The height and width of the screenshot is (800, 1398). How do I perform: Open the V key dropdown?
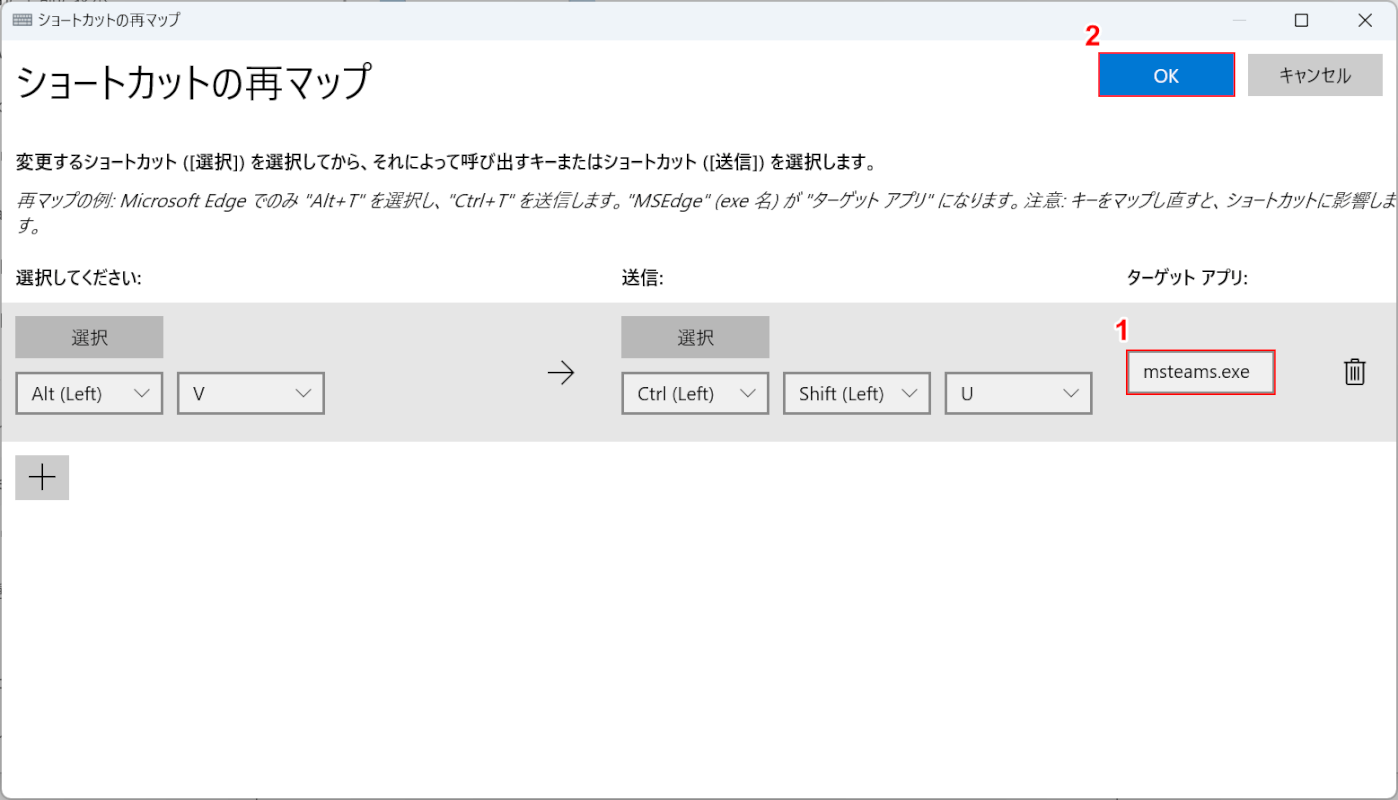tap(251, 393)
